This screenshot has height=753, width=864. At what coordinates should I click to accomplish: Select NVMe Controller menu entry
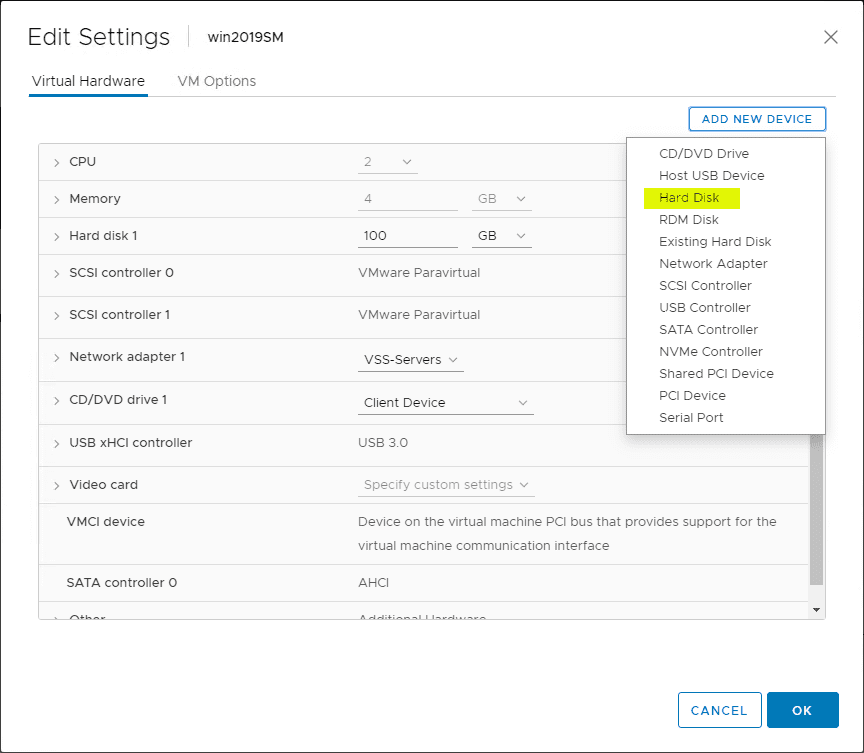(710, 352)
